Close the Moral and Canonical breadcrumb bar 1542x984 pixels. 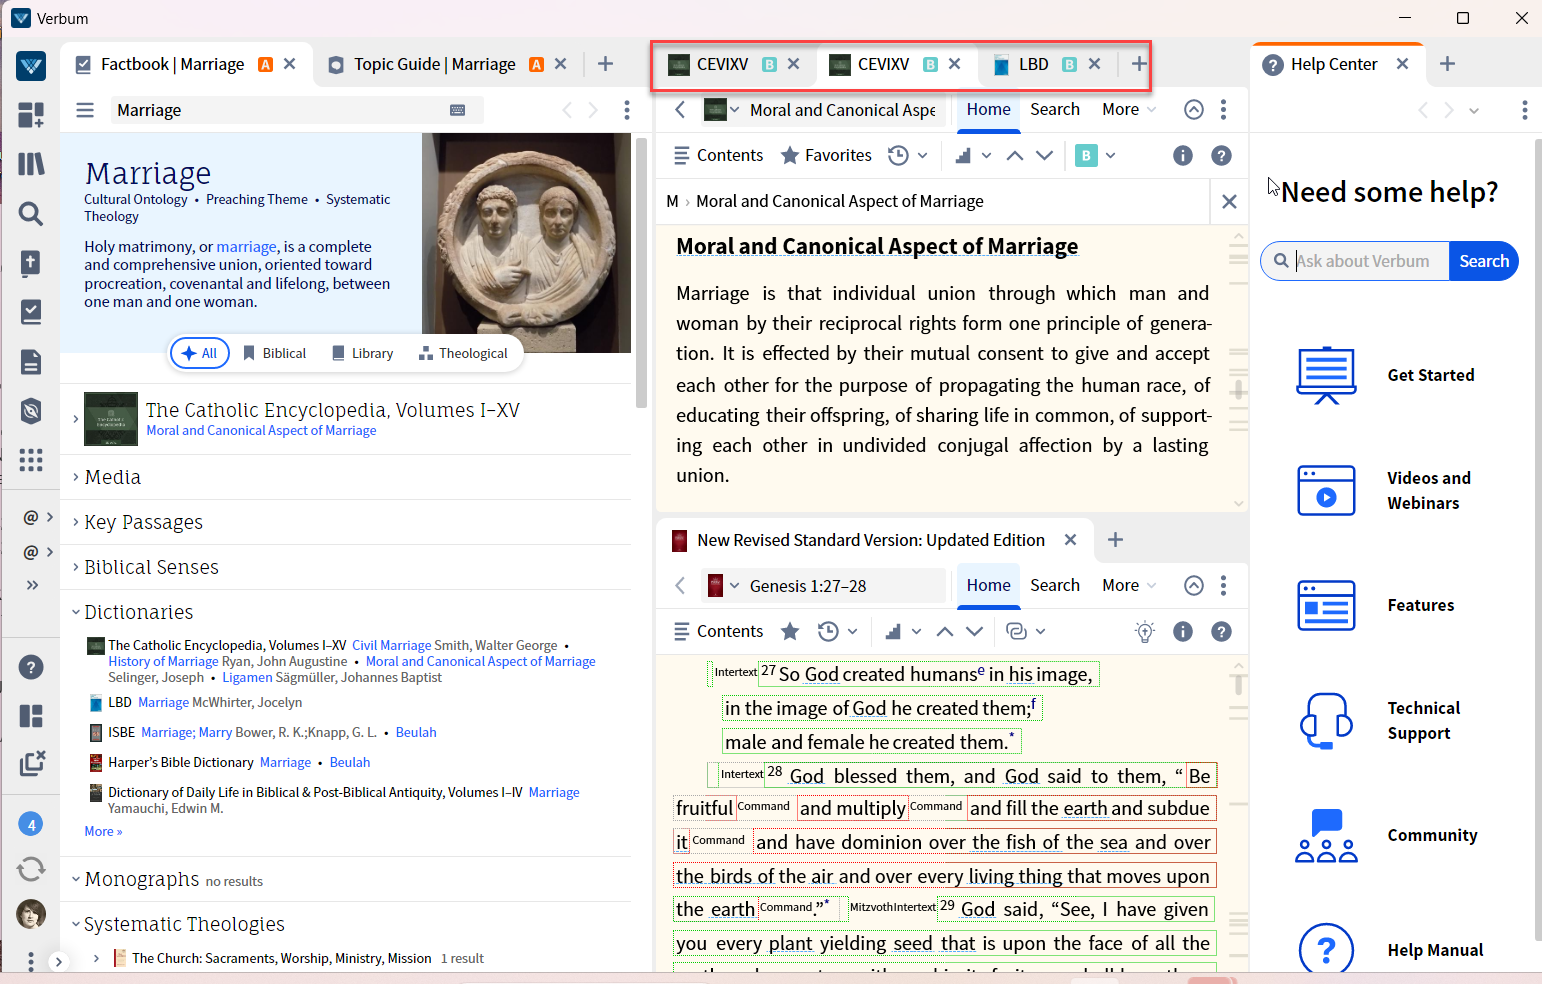1229,202
